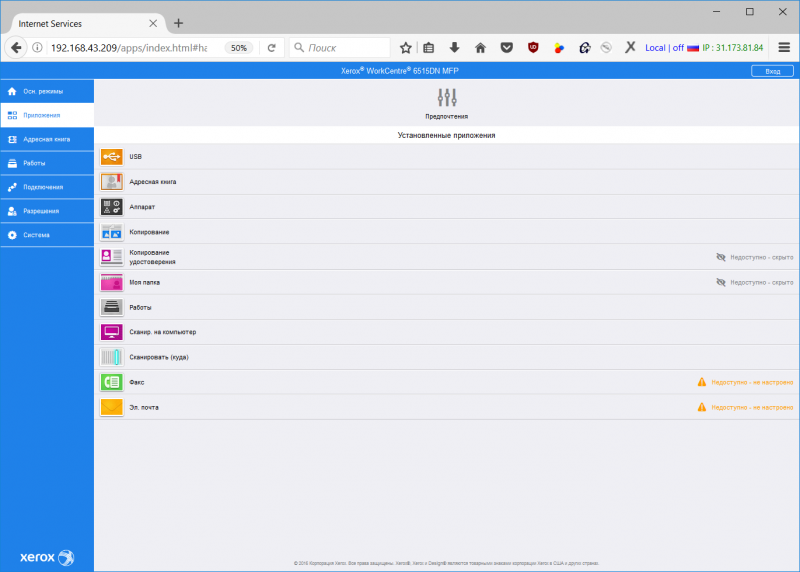Image resolution: width=800 pixels, height=572 pixels.
Task: Click the Сканир. на компьютер icon
Action: pyautogui.click(x=110, y=332)
